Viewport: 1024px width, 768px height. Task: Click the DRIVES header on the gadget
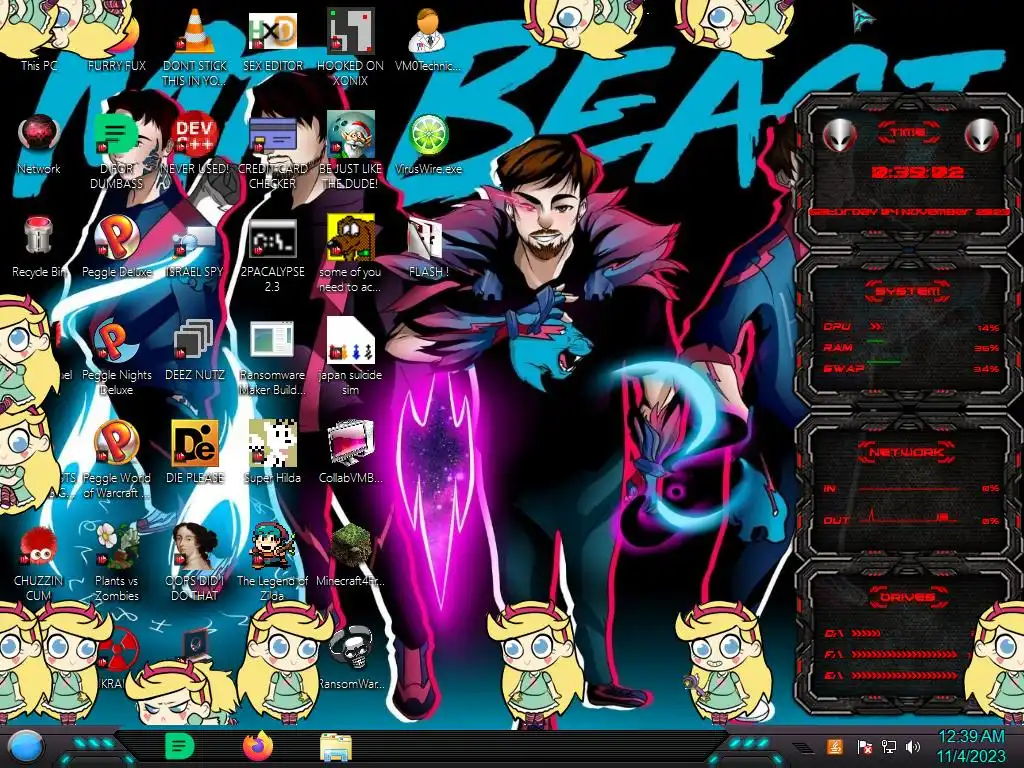(x=907, y=596)
